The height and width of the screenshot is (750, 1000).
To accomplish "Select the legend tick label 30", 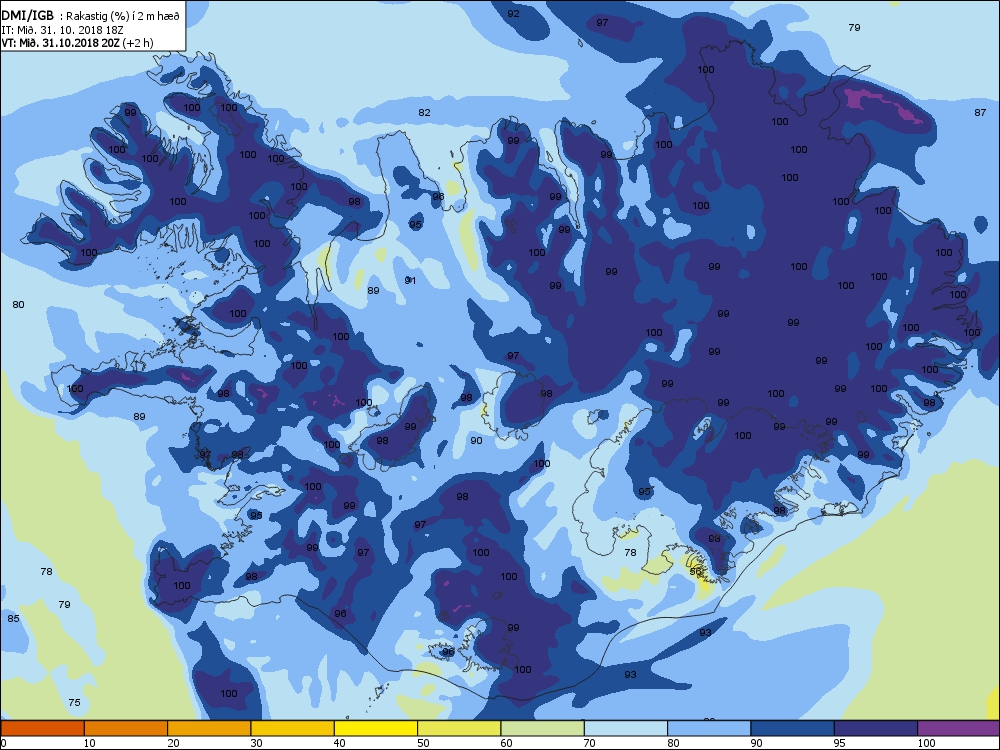I will coord(256,742).
